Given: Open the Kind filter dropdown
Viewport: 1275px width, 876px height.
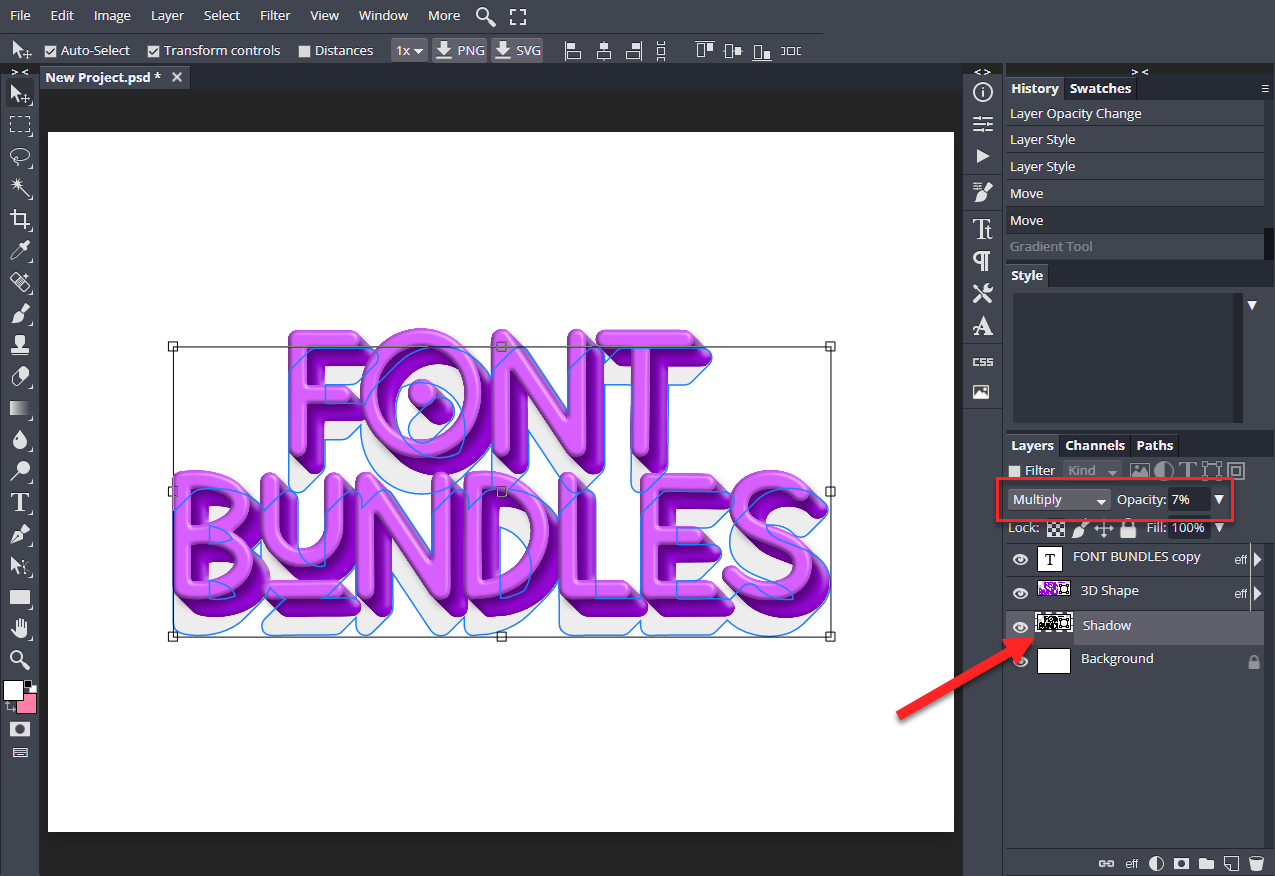Looking at the screenshot, I should [x=1094, y=471].
